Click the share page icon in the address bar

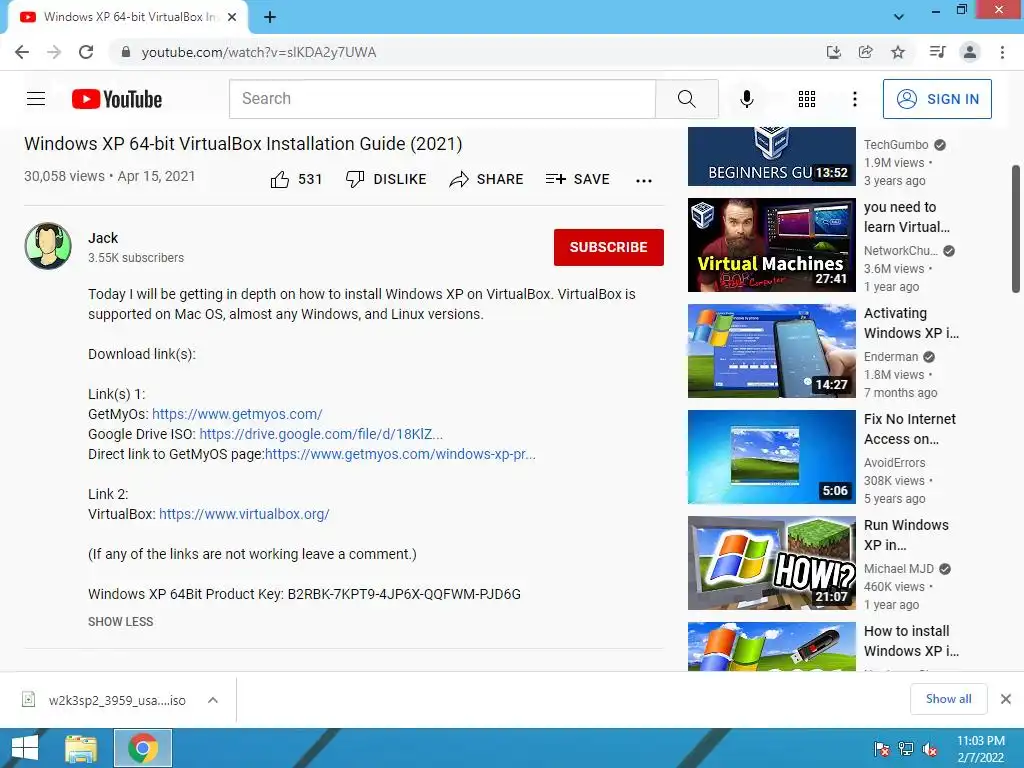pos(865,52)
